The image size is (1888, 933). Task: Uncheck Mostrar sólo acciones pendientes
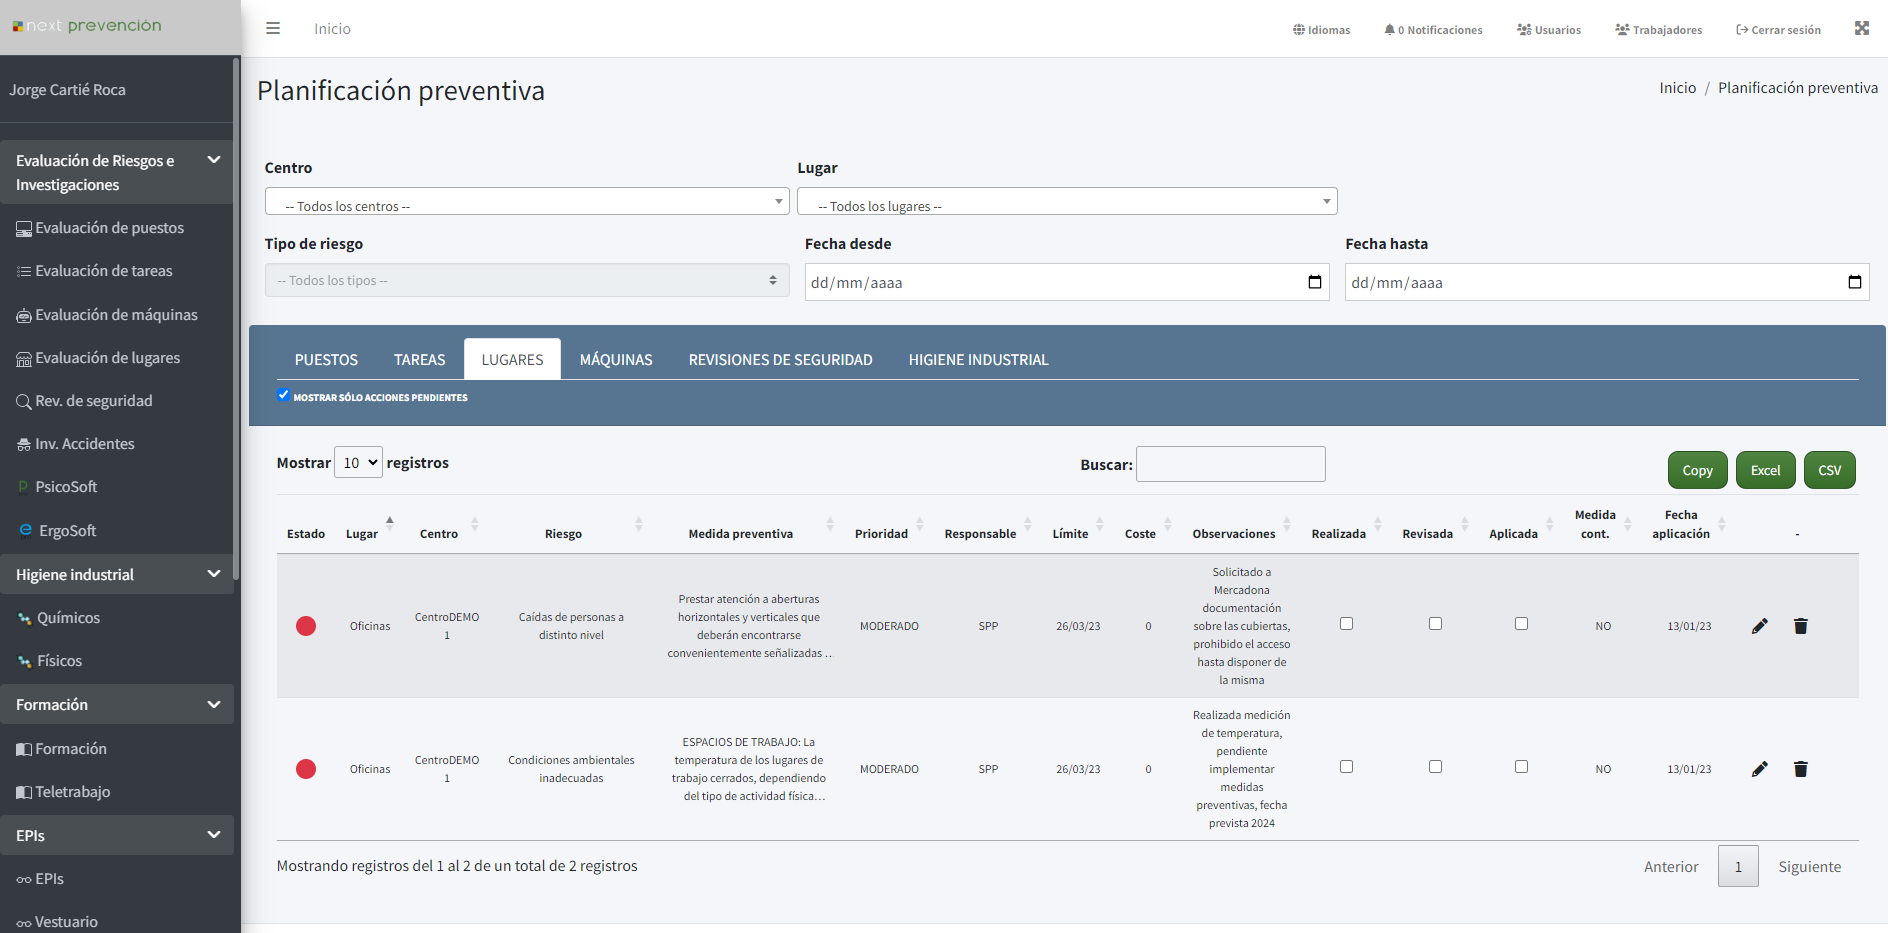[284, 395]
